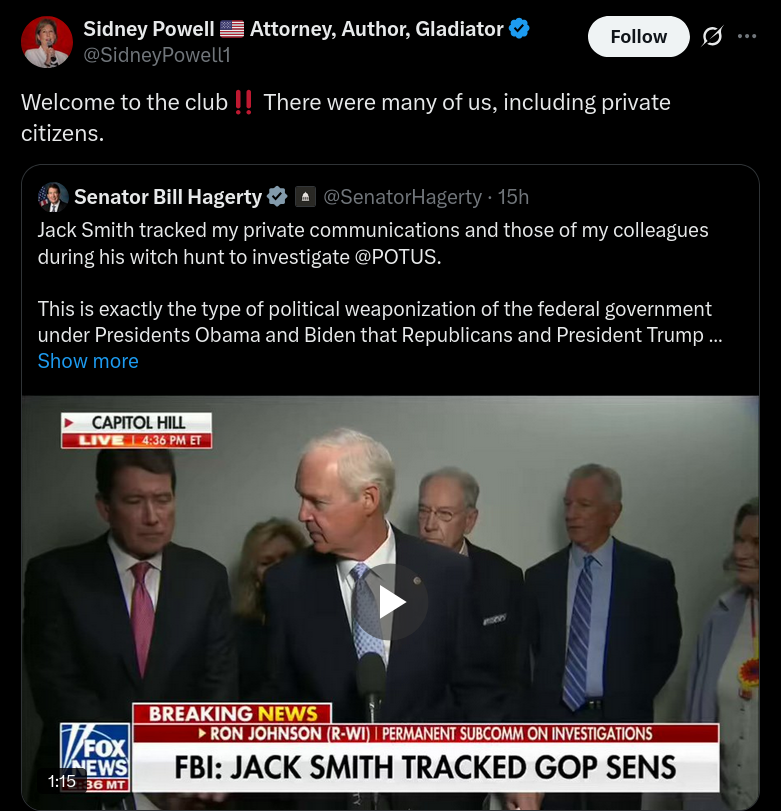Click the @POTUS mention in quoted post
Image resolution: width=781 pixels, height=811 pixels.
pyautogui.click(x=396, y=256)
